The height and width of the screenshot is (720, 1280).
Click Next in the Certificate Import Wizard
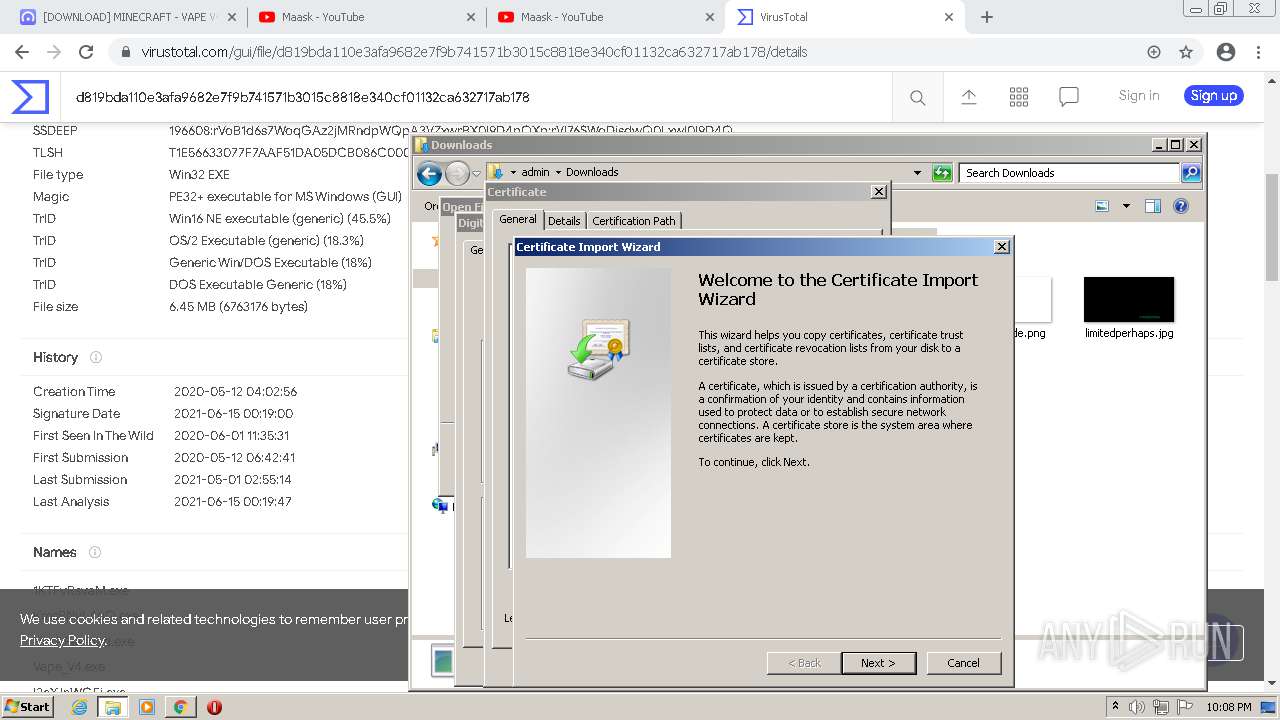877,663
